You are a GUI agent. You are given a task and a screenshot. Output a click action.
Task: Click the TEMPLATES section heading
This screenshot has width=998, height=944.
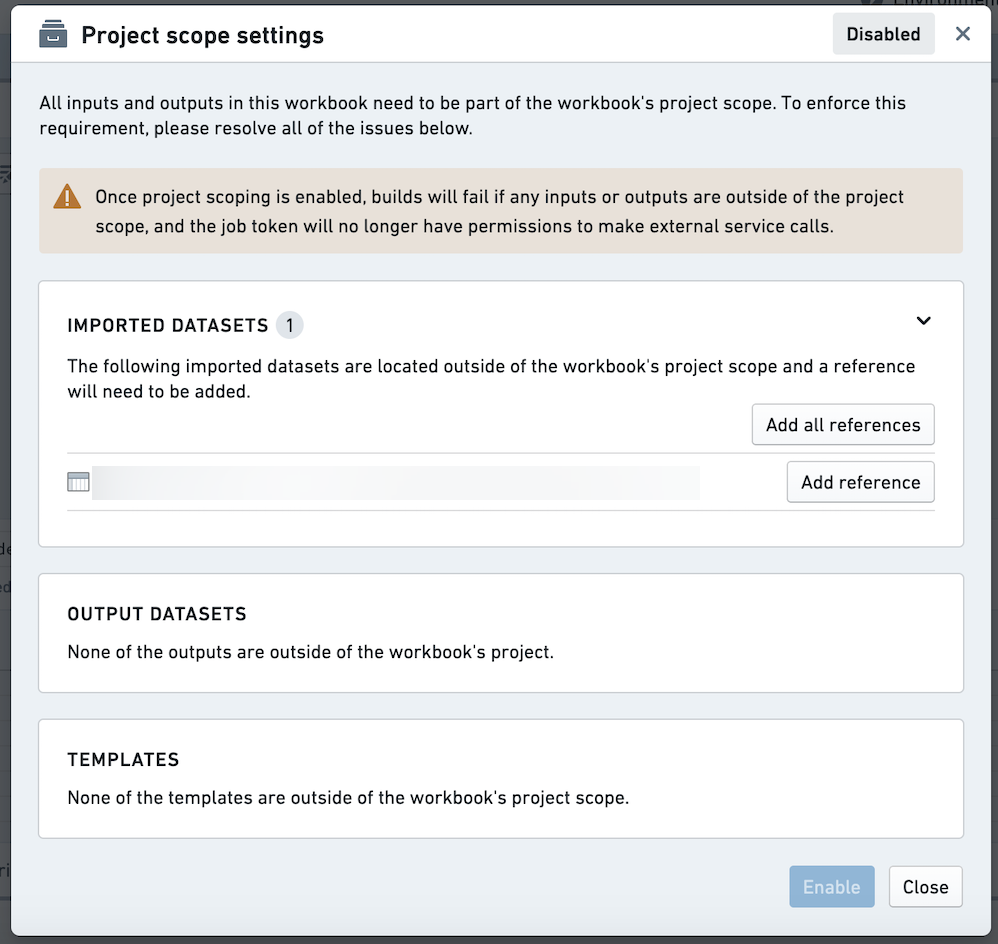click(x=123, y=759)
